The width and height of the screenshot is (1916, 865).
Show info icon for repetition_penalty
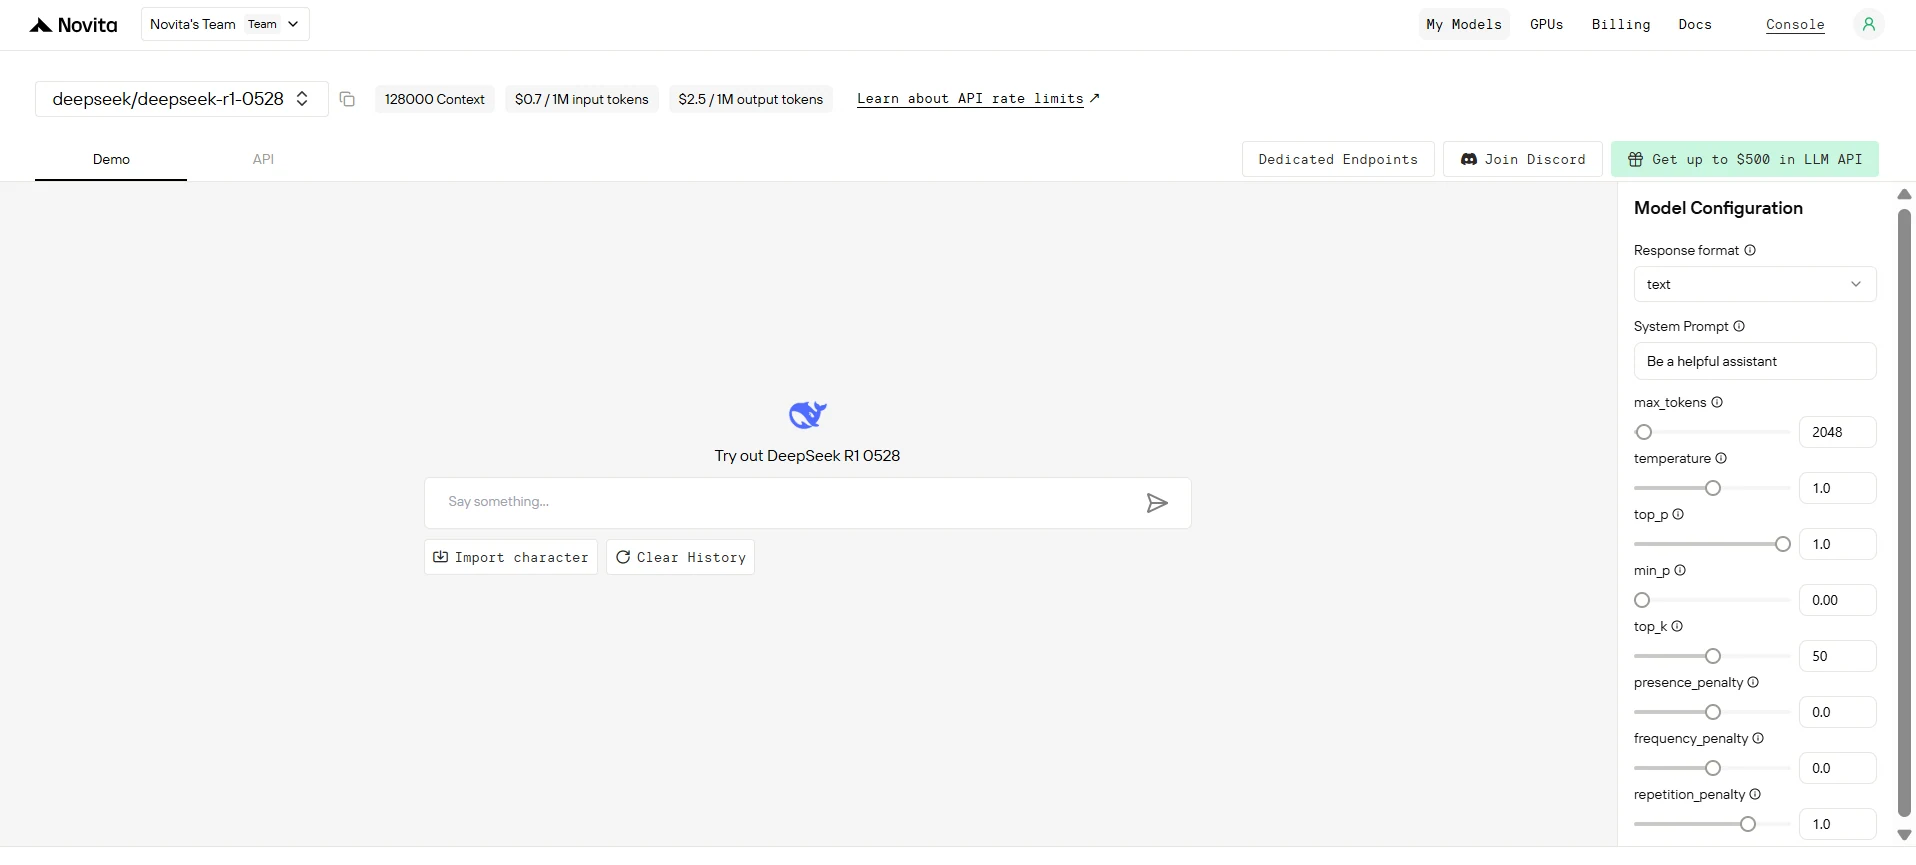[1755, 794]
